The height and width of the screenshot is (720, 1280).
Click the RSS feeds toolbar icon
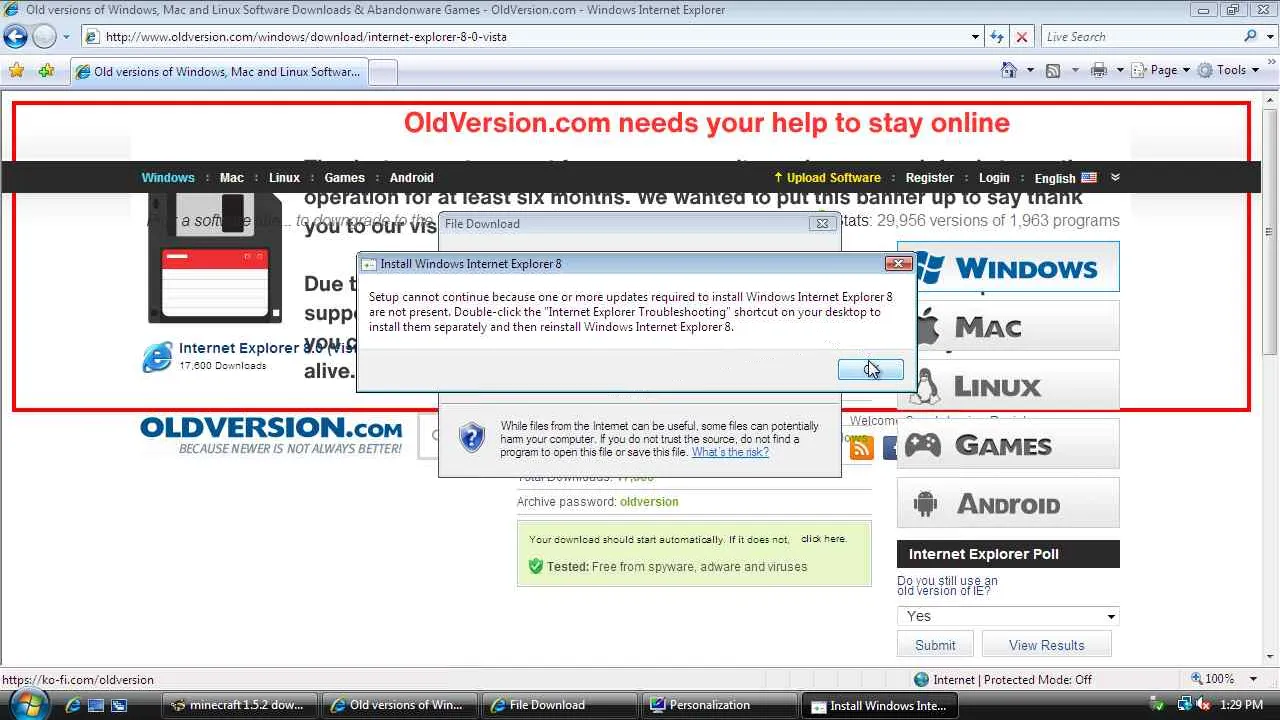(x=1053, y=70)
